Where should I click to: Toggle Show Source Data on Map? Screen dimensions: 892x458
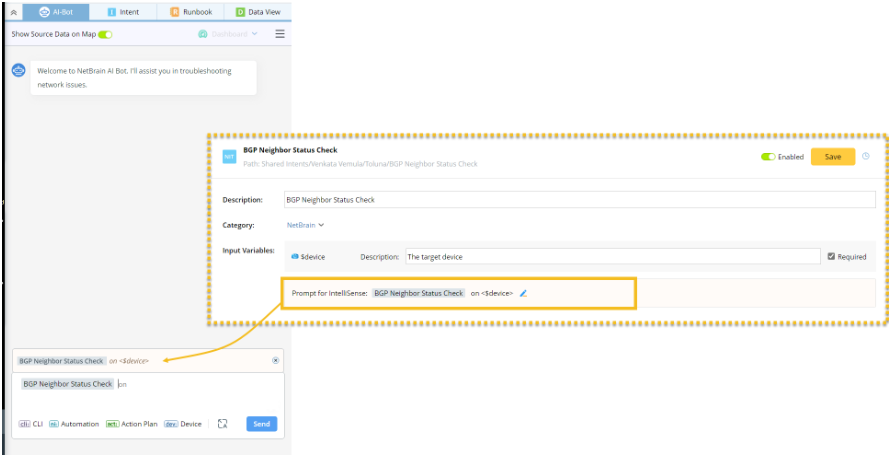pyautogui.click(x=105, y=34)
